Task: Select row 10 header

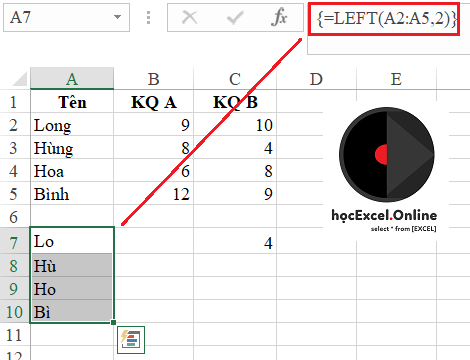Action: coord(15,311)
